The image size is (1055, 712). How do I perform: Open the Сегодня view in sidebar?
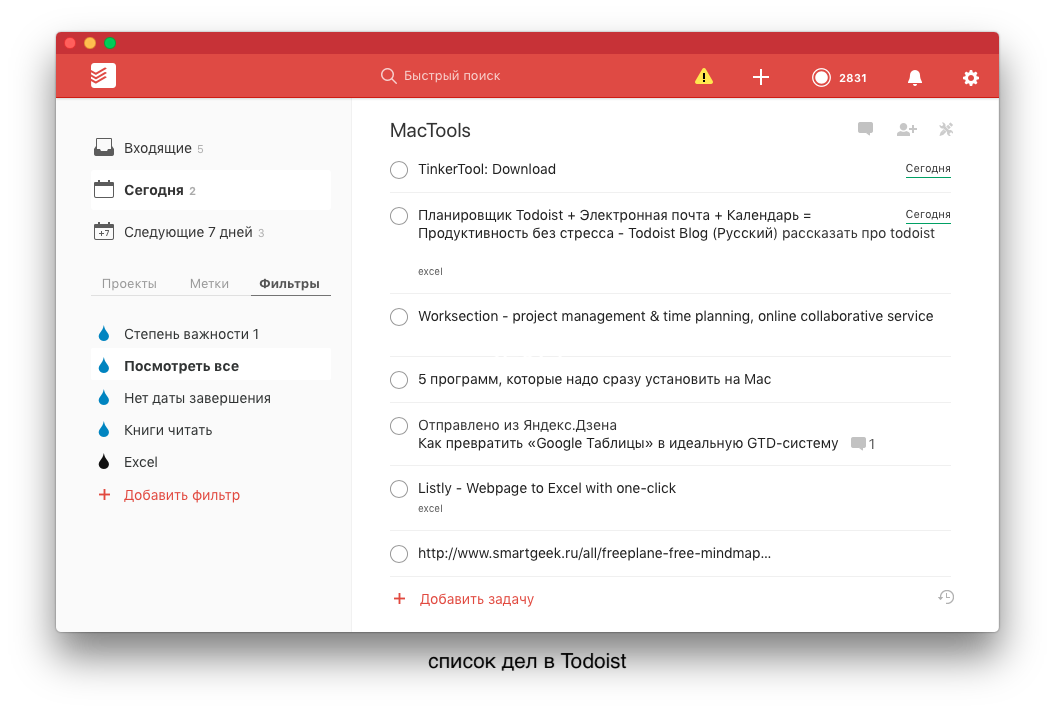(x=211, y=190)
